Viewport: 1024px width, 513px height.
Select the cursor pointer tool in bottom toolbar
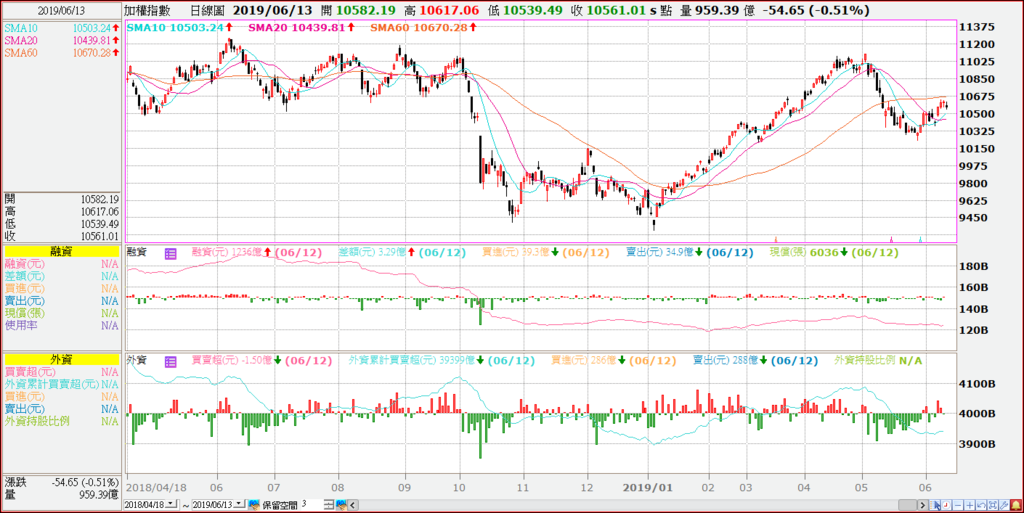point(935,505)
